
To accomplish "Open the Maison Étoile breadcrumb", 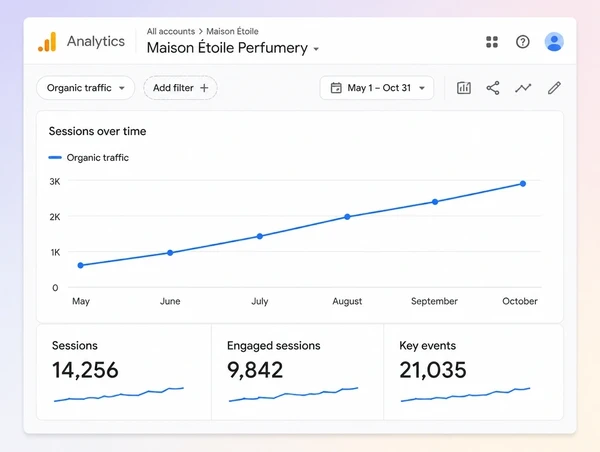I will pyautogui.click(x=232, y=31).
